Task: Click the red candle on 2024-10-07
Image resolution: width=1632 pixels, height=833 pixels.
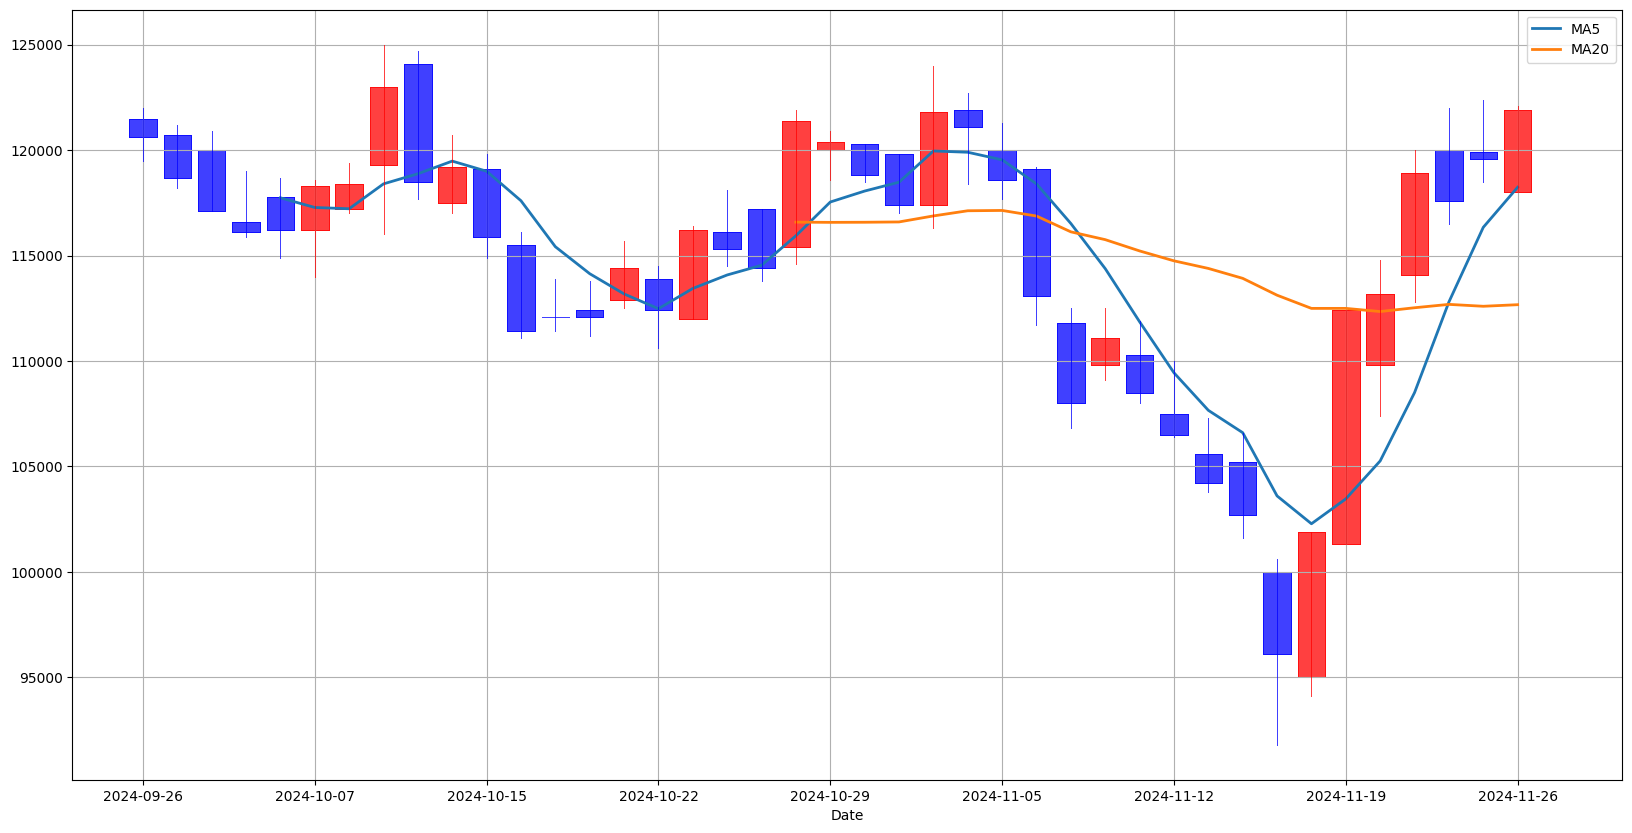Action: click(315, 208)
